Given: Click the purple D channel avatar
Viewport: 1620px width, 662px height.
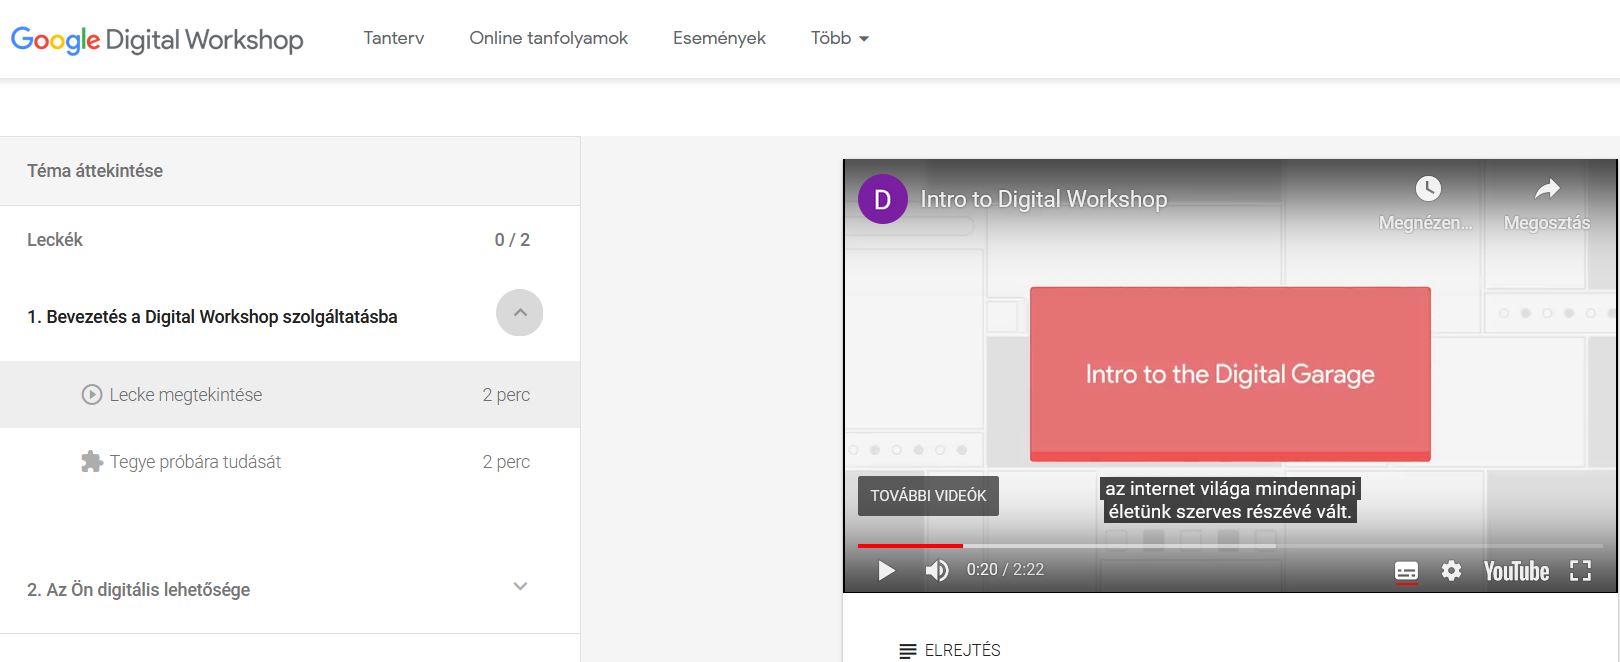Looking at the screenshot, I should point(883,199).
